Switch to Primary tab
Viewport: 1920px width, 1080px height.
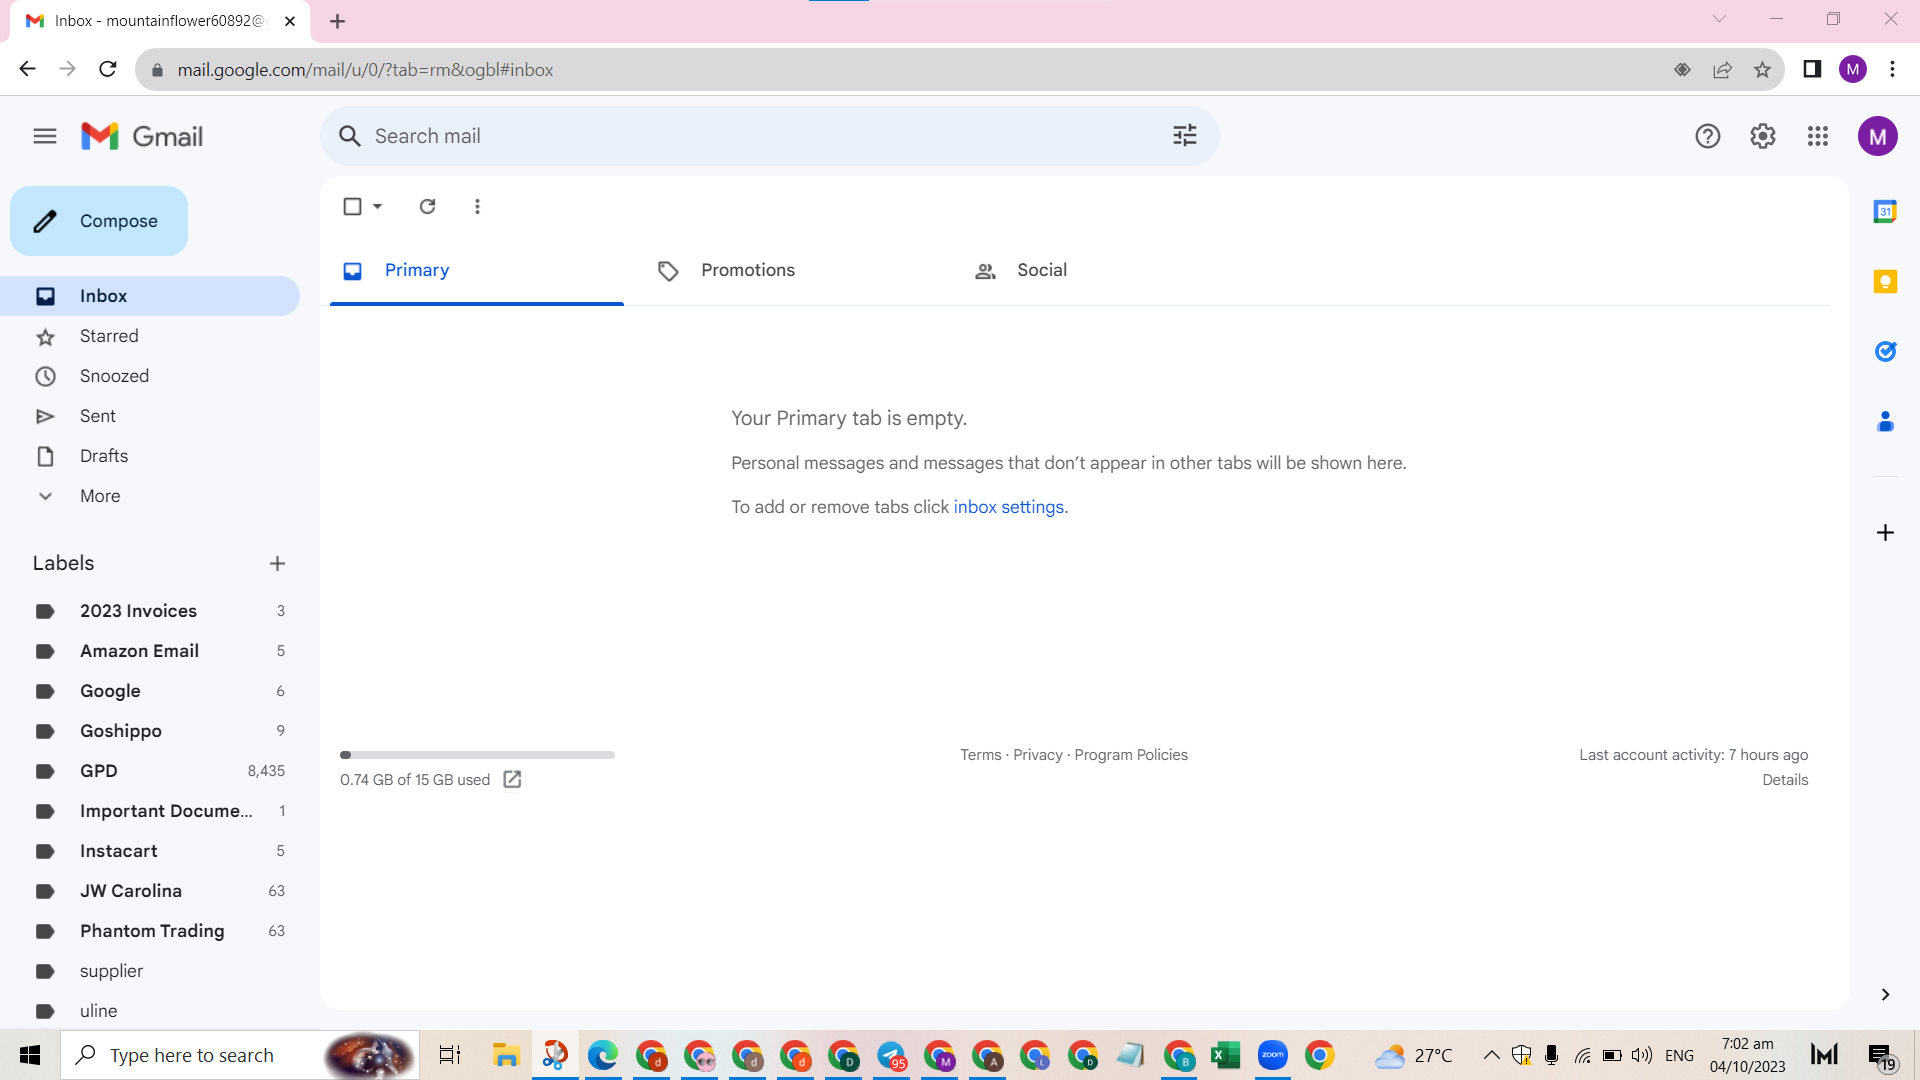[477, 270]
